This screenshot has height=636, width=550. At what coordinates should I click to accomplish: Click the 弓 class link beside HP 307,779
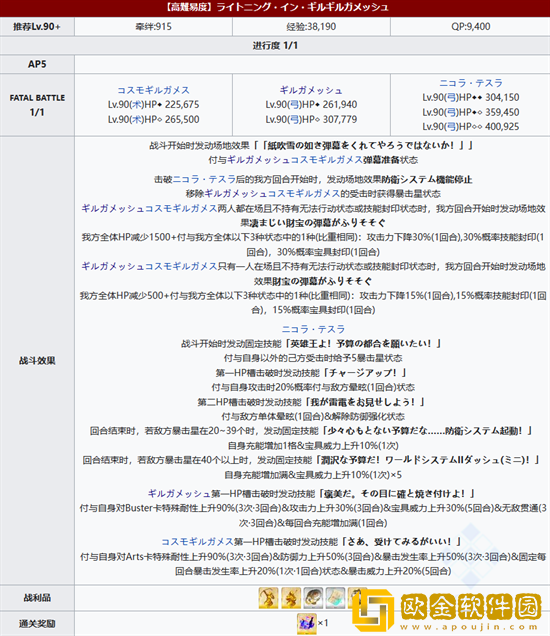(294, 119)
